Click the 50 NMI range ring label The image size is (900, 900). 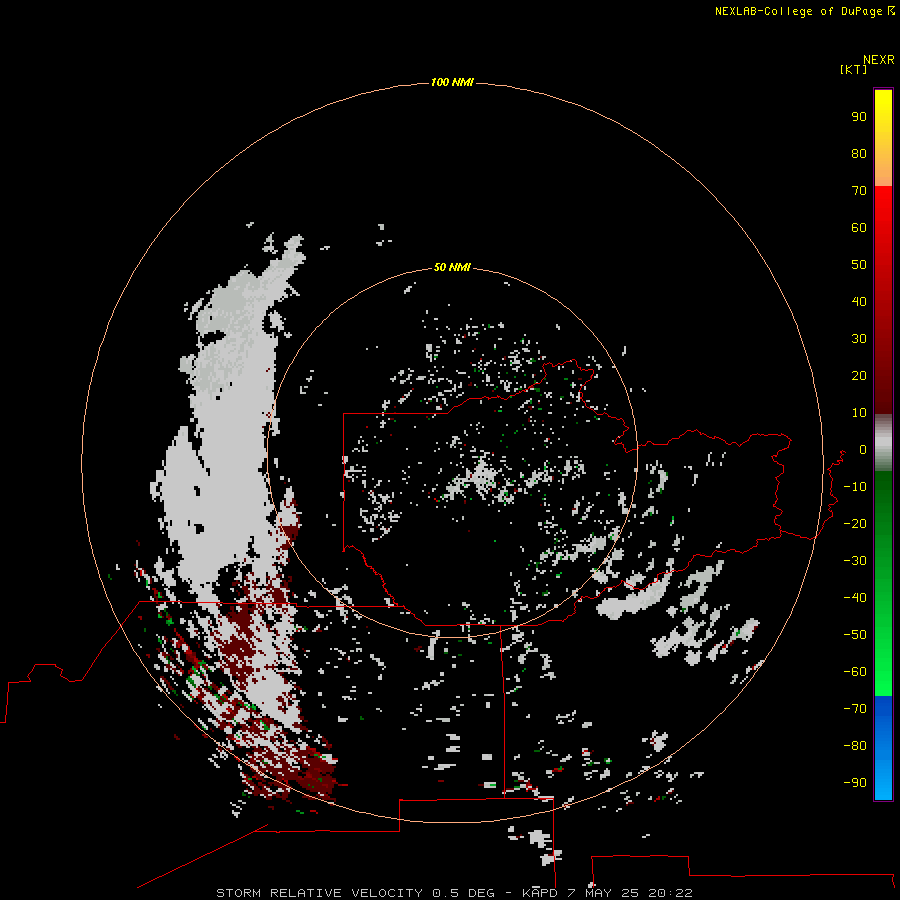pyautogui.click(x=452, y=267)
